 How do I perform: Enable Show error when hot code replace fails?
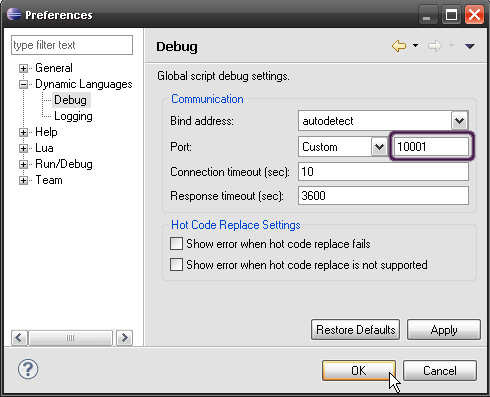coord(176,244)
